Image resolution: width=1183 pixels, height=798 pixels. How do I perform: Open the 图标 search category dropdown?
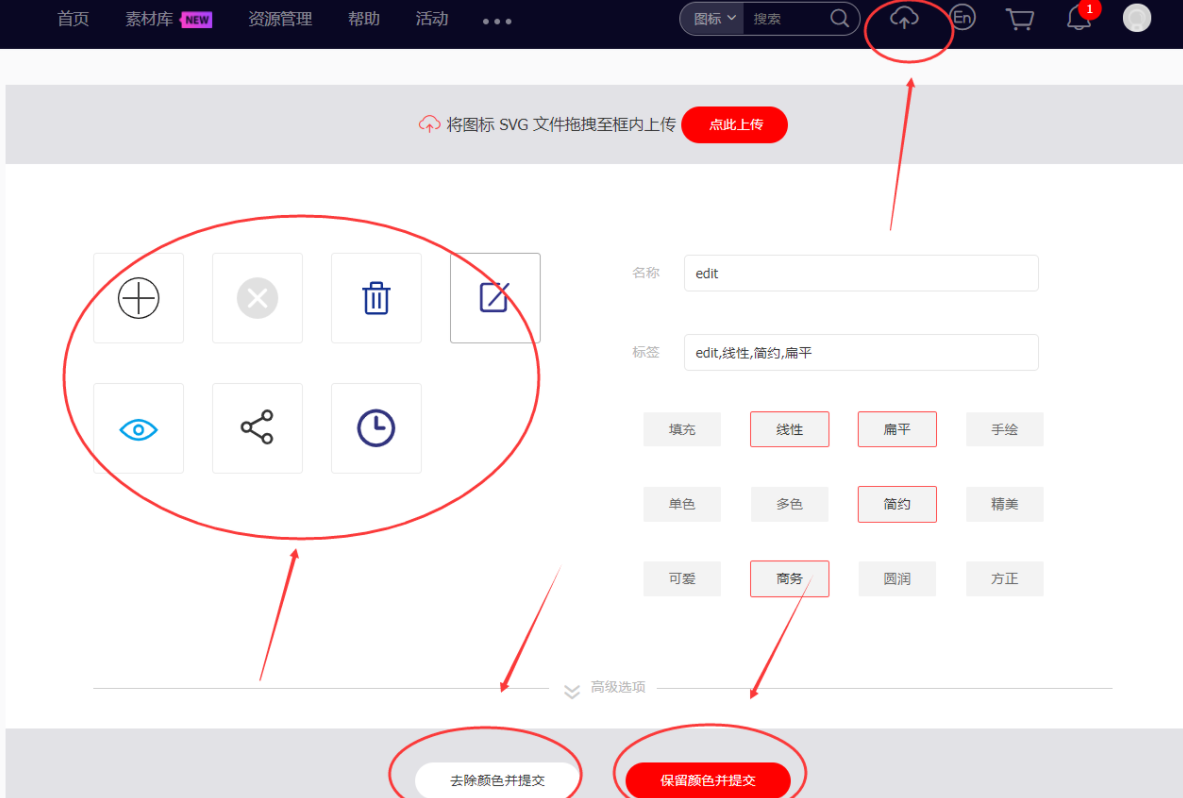[x=711, y=18]
